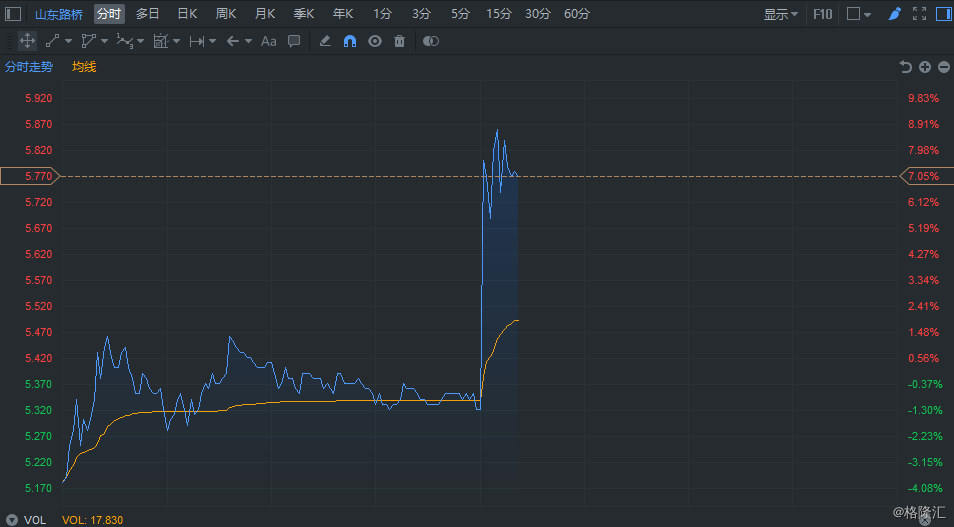Switch to the 年K tab
The height and width of the screenshot is (527, 954).
tap(343, 13)
